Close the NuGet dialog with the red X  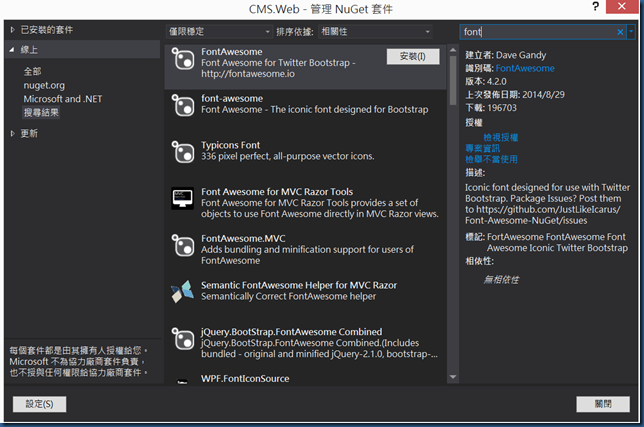[622, 7]
